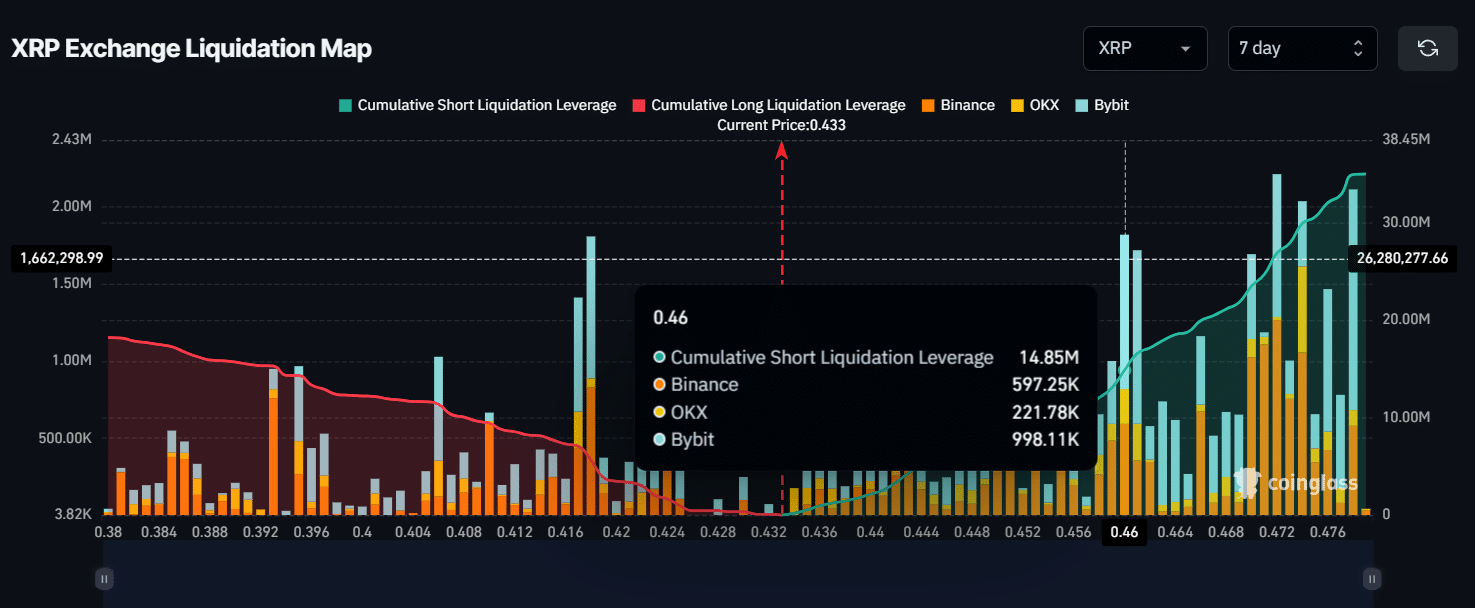Screen dimensions: 1475x608
Task: Open the 7 day timeframe selector
Action: coord(1302,48)
